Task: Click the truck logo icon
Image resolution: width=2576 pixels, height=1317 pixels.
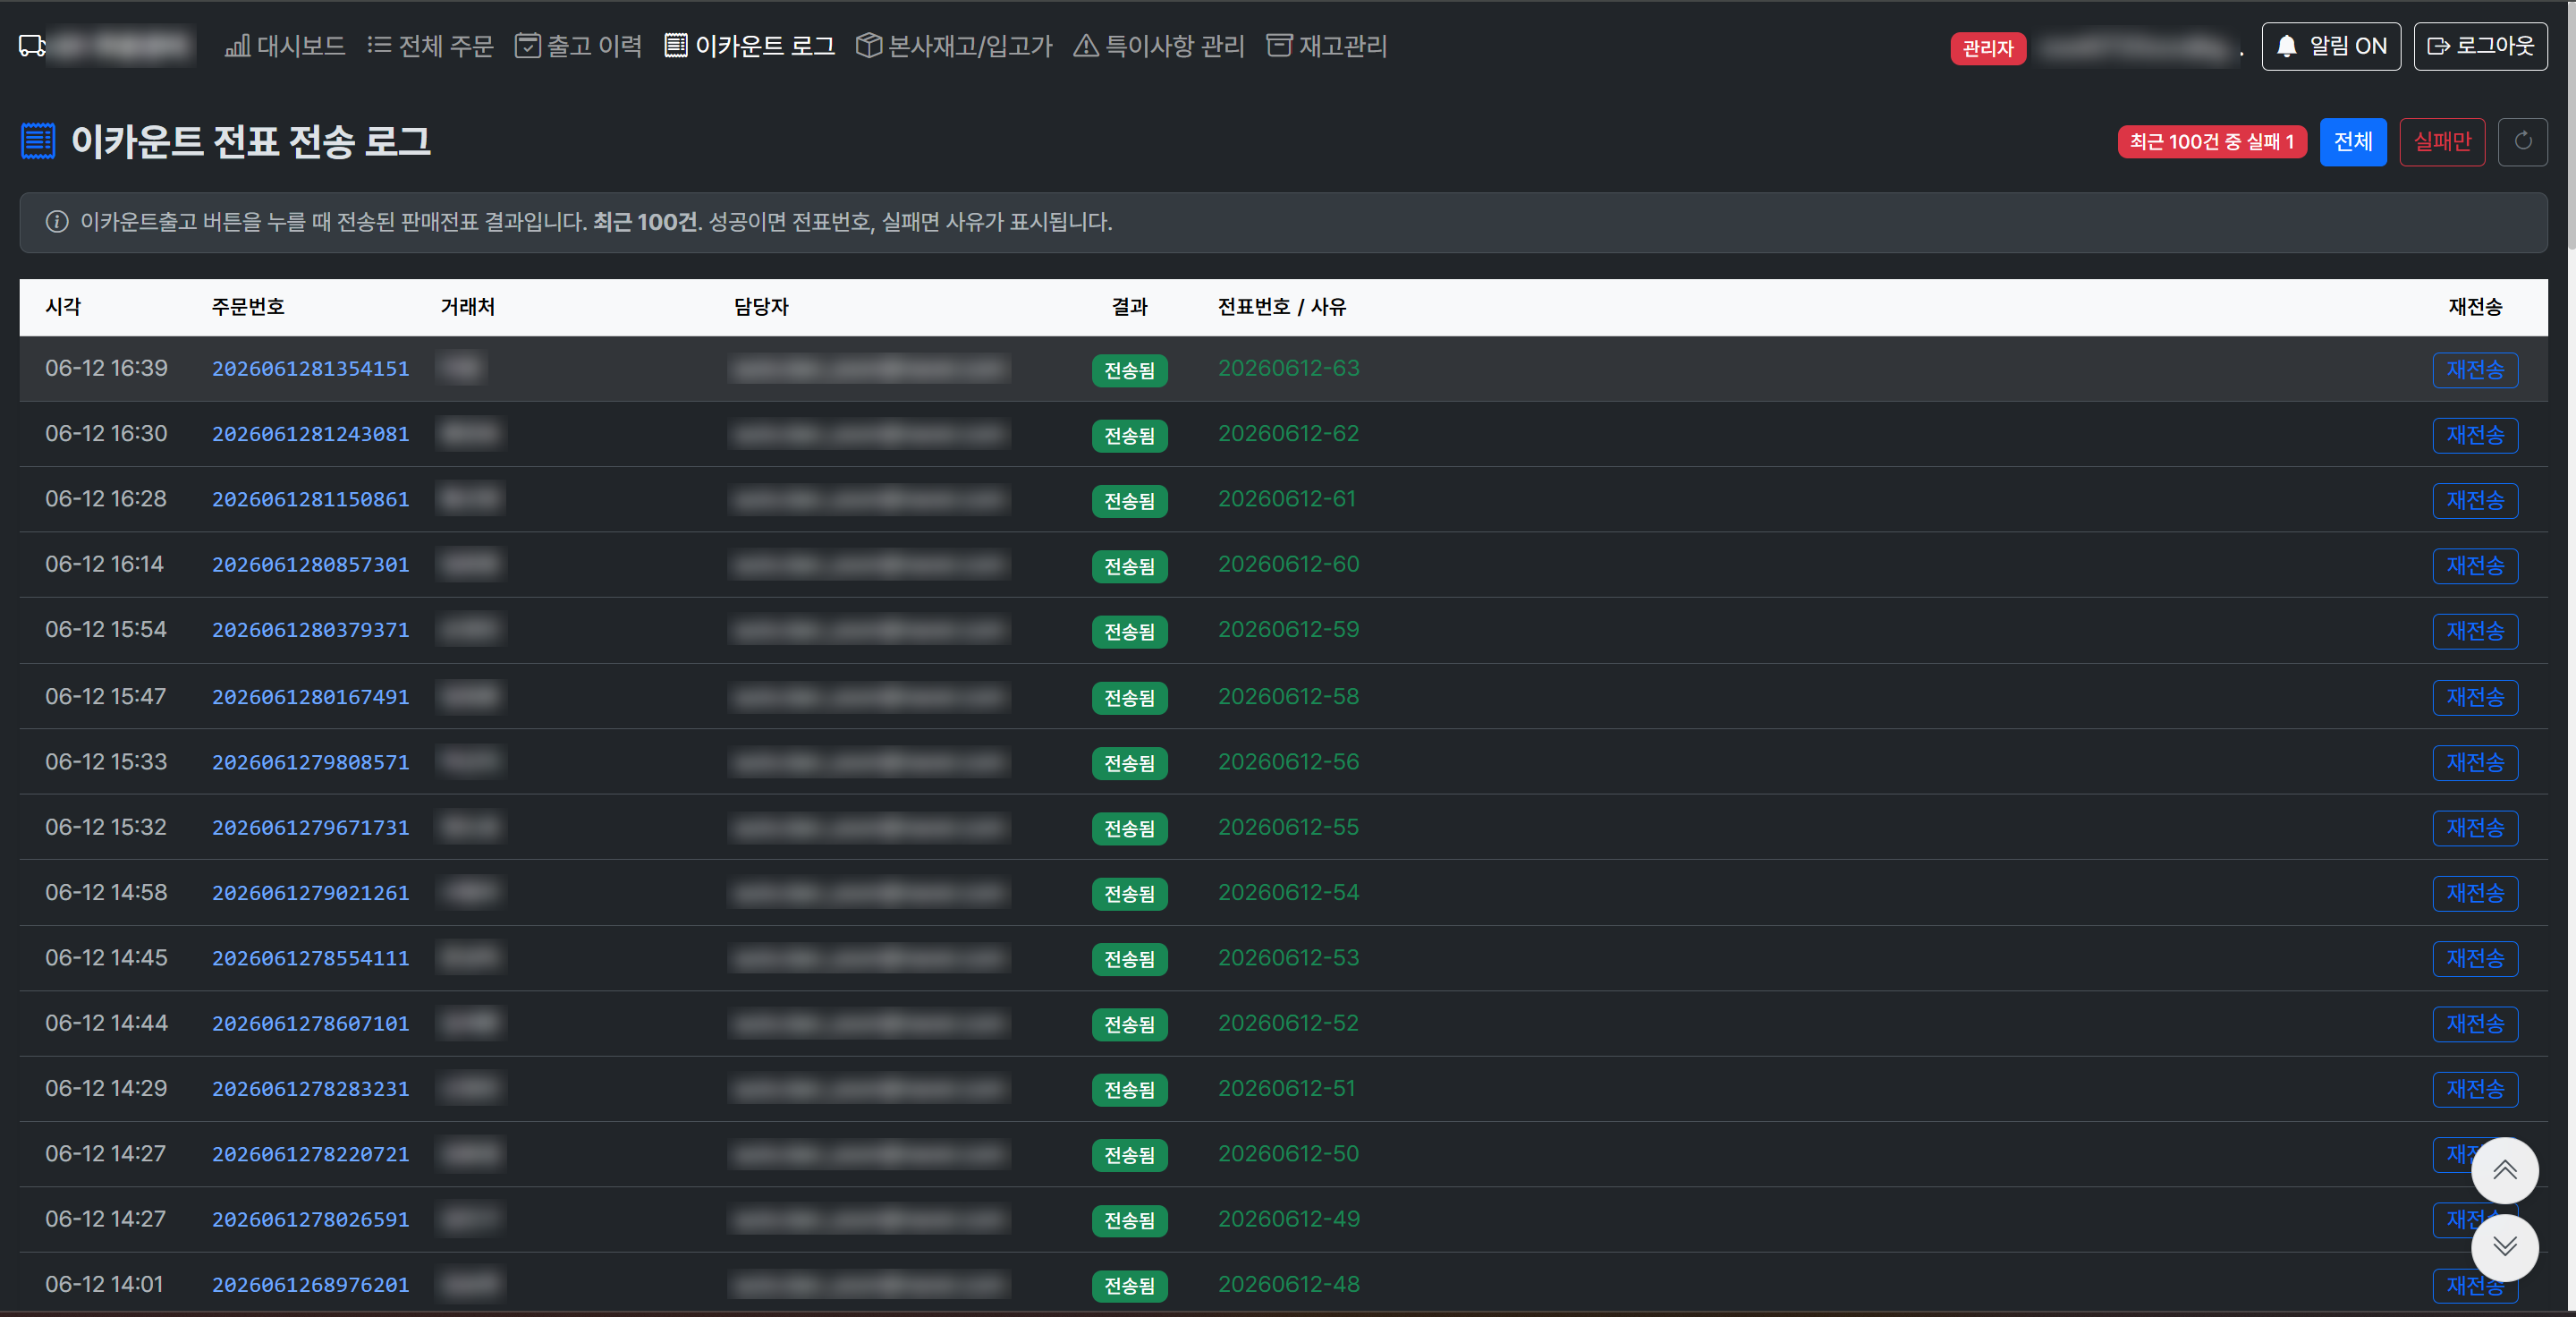Action: (x=32, y=46)
